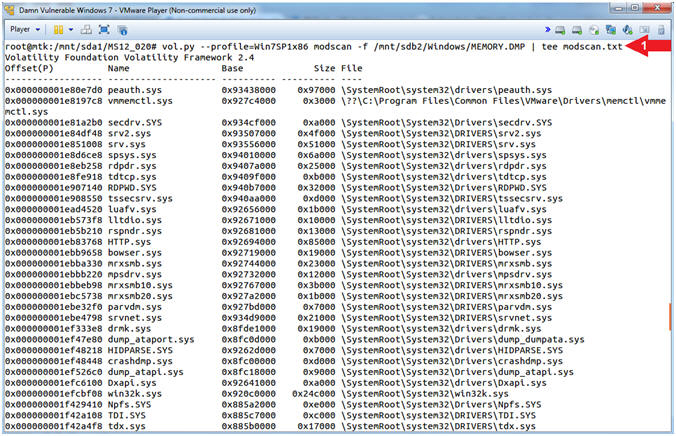
Task: Click the greyed display device icon
Action: pyautogui.click(x=645, y=30)
